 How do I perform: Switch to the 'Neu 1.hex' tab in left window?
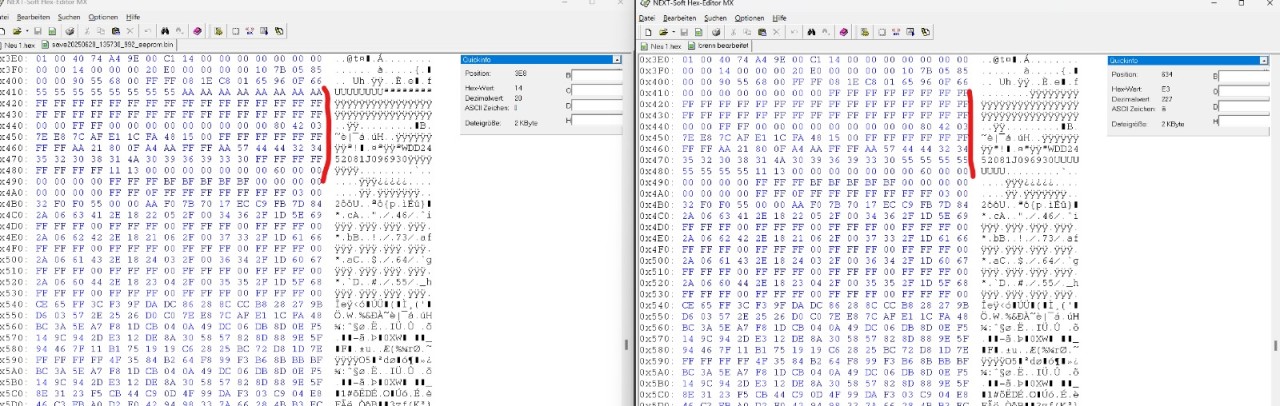22,46
